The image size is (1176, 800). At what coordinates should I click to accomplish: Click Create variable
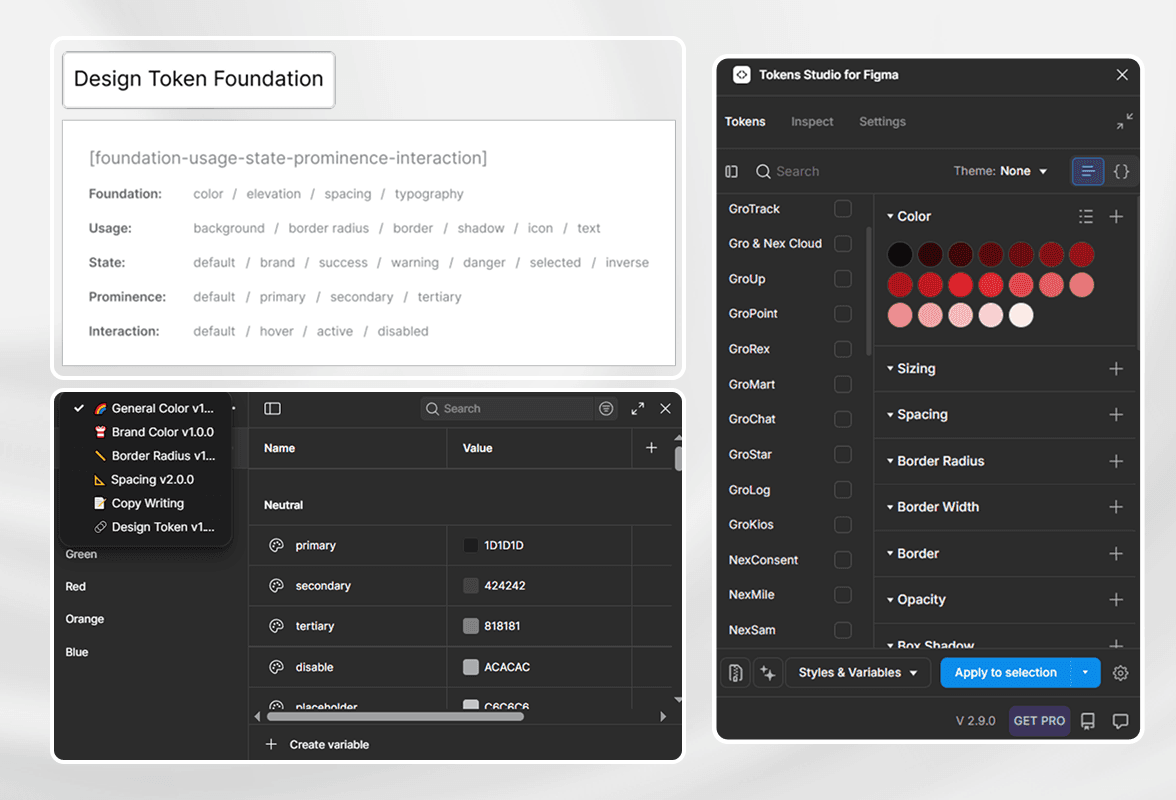tap(317, 745)
